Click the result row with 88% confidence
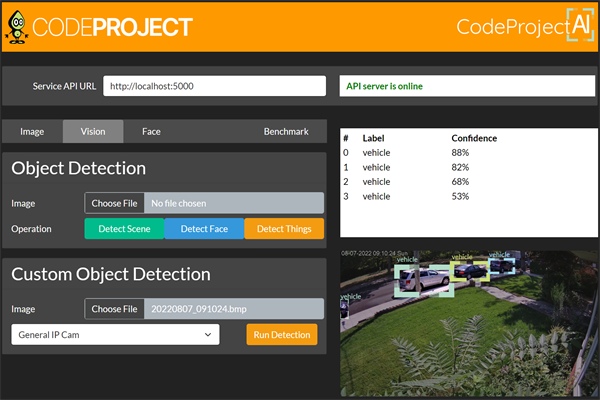 click(x=468, y=153)
